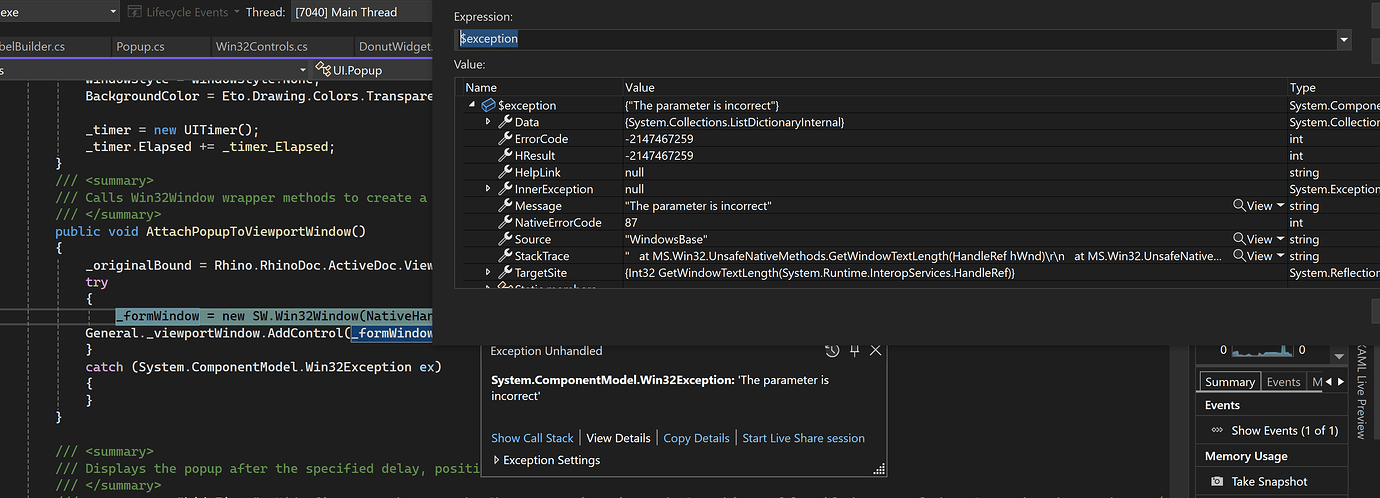Viewport: 1380px width, 498px height.
Task: Click the Copy Details link
Action: click(x=696, y=438)
